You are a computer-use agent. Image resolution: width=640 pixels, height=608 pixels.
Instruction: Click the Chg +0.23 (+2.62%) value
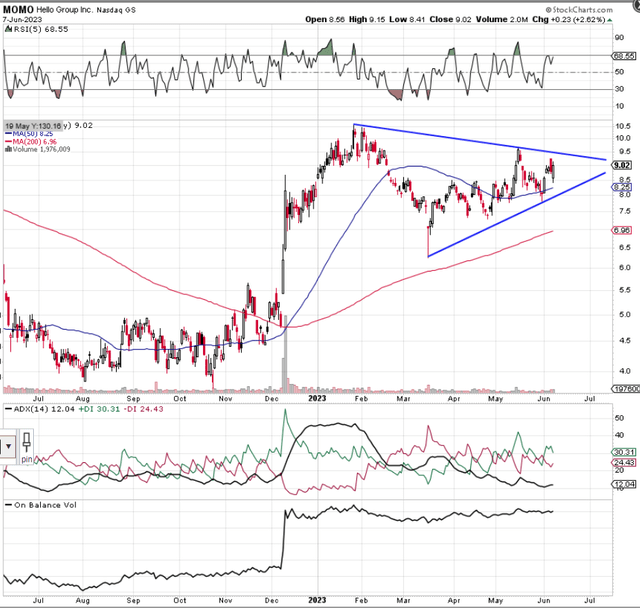point(572,19)
